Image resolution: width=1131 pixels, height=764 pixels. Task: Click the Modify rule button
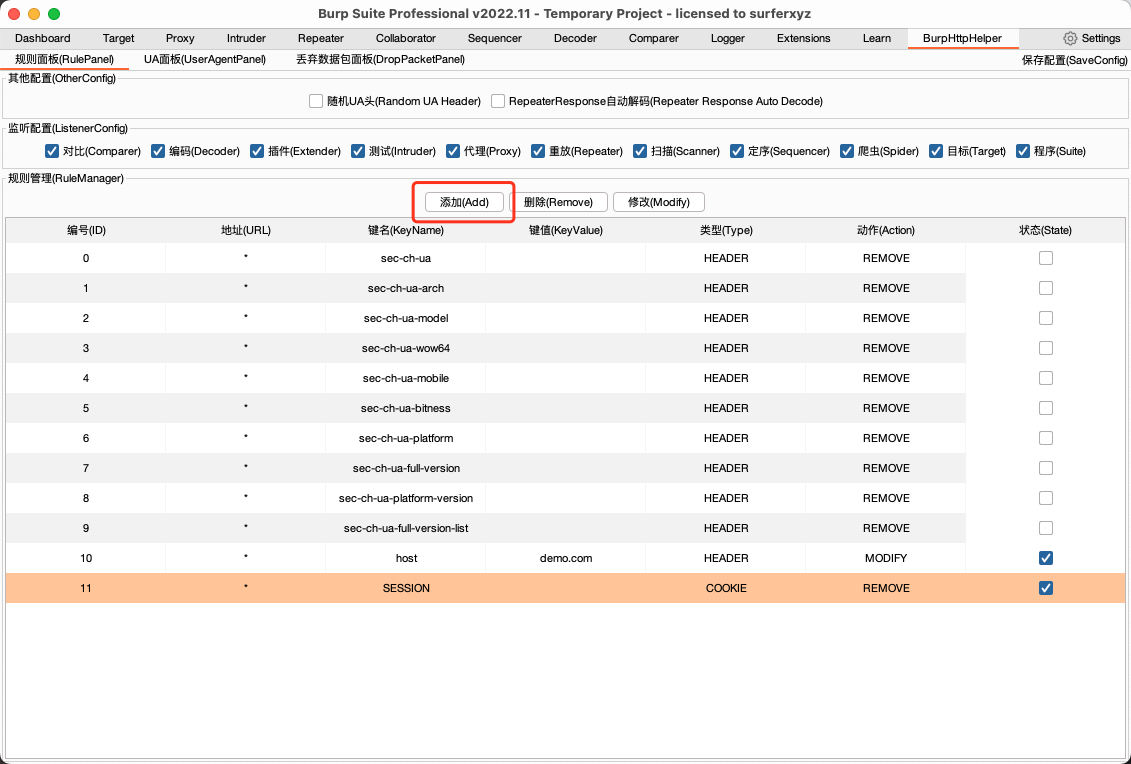pyautogui.click(x=659, y=202)
